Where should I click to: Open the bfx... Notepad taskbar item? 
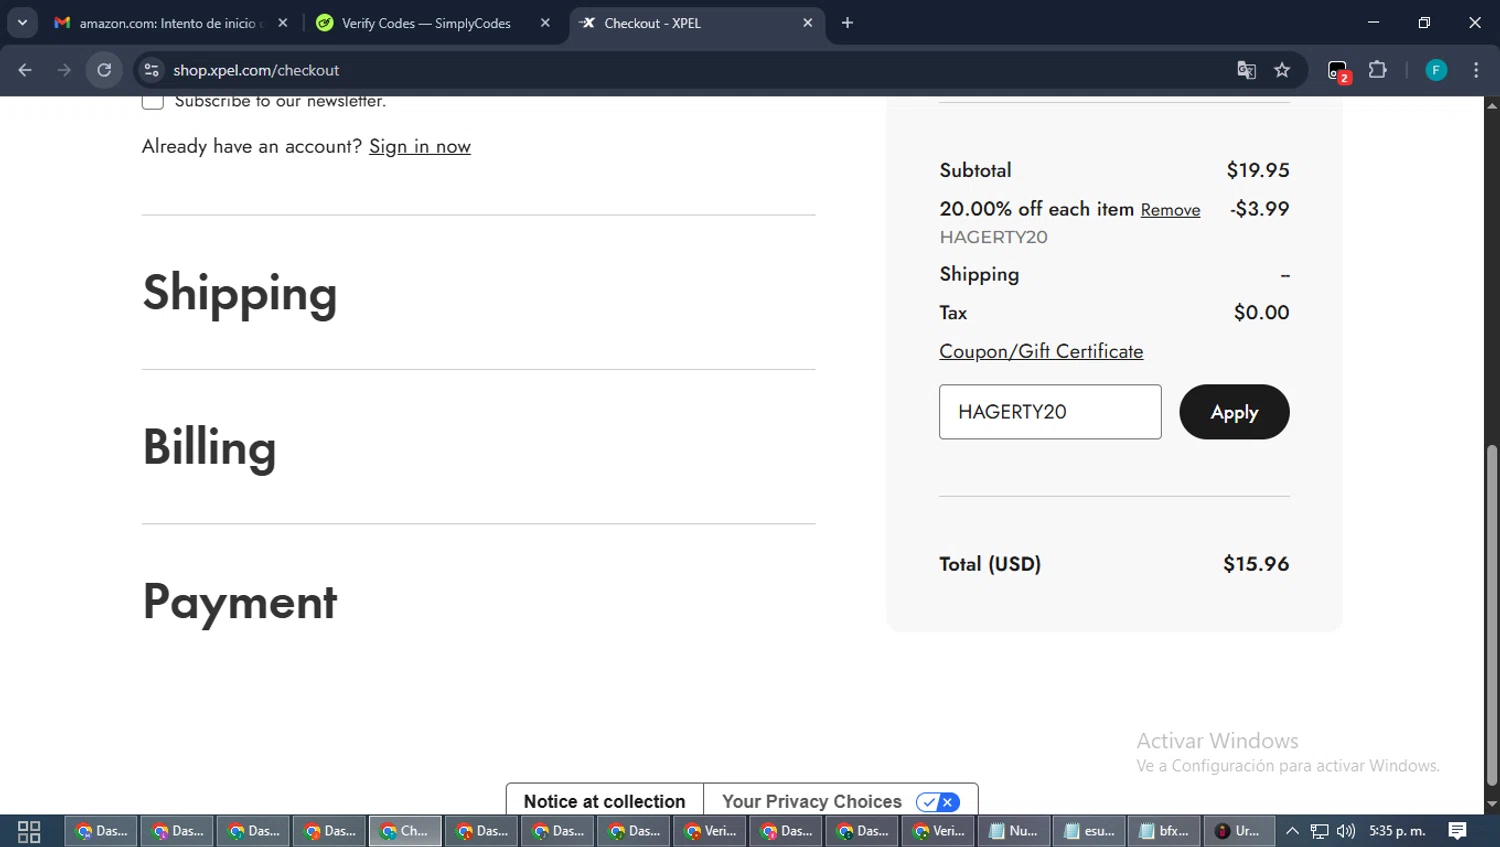pyautogui.click(x=1165, y=831)
